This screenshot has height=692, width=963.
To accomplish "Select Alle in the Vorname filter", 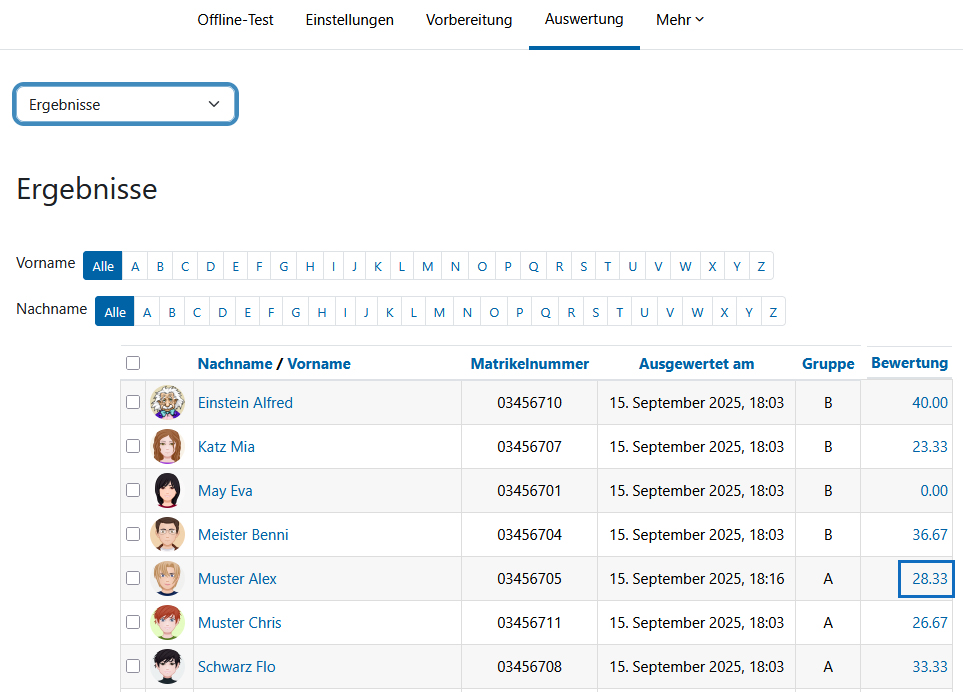I will click(x=103, y=266).
